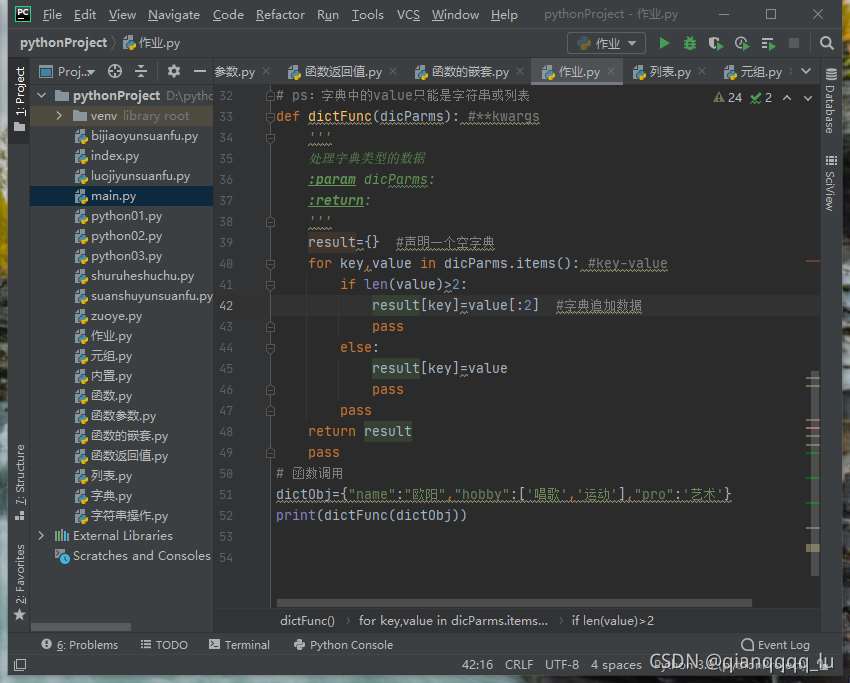Expand the venv folder
Image resolution: width=850 pixels, height=683 pixels.
click(59, 116)
